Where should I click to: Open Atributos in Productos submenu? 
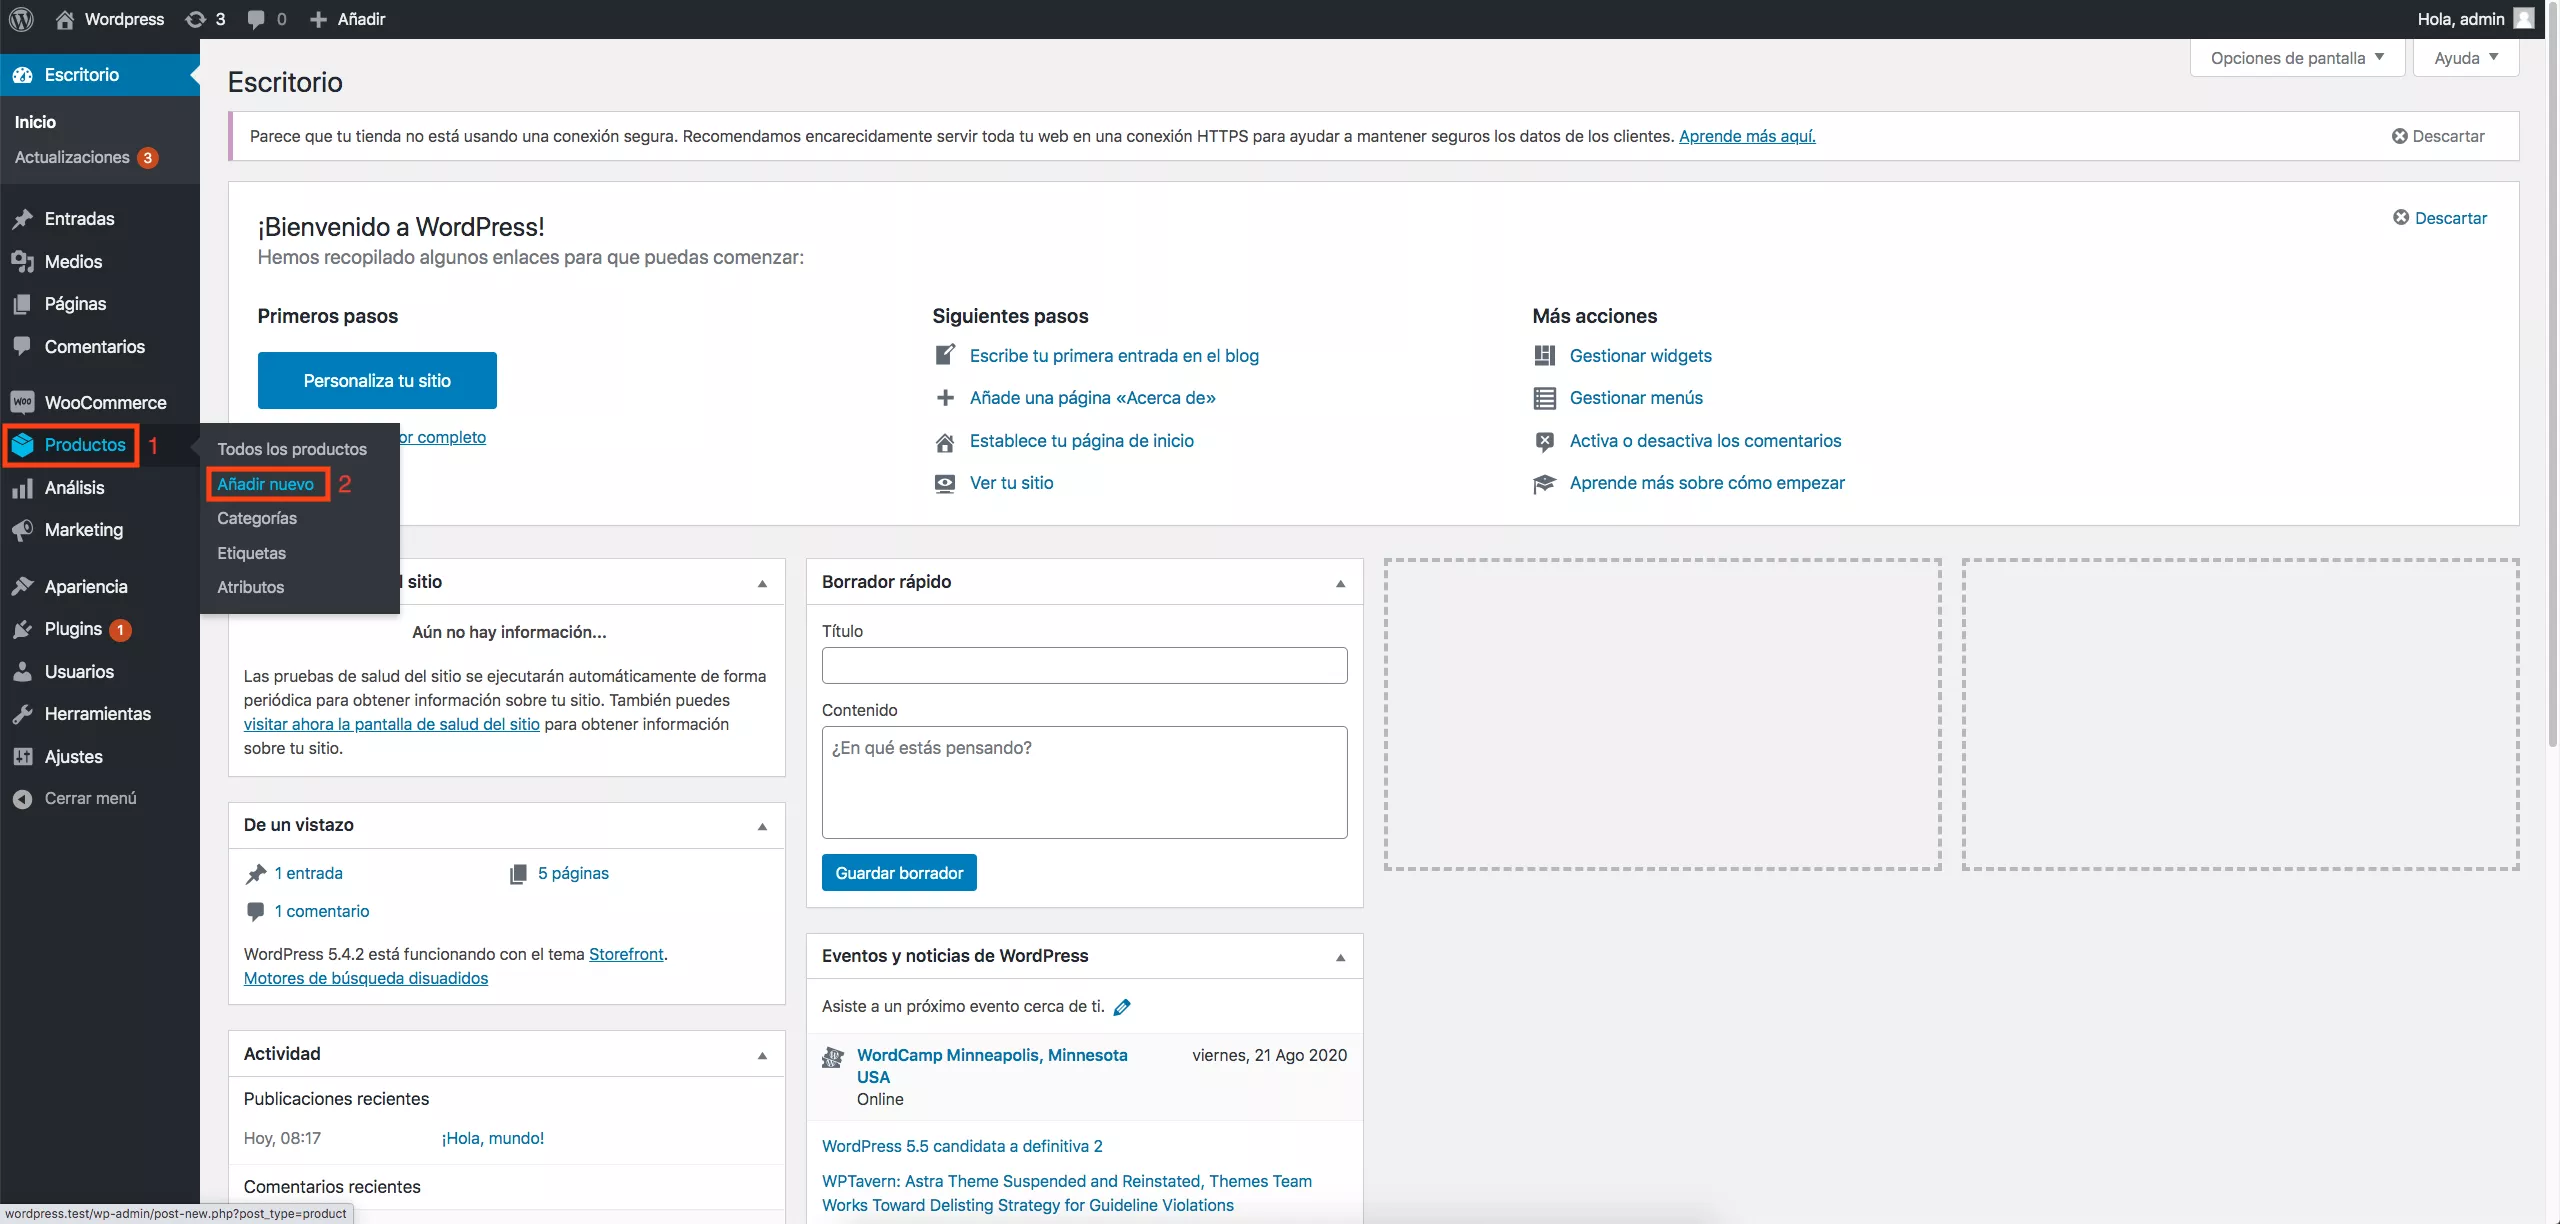[250, 587]
